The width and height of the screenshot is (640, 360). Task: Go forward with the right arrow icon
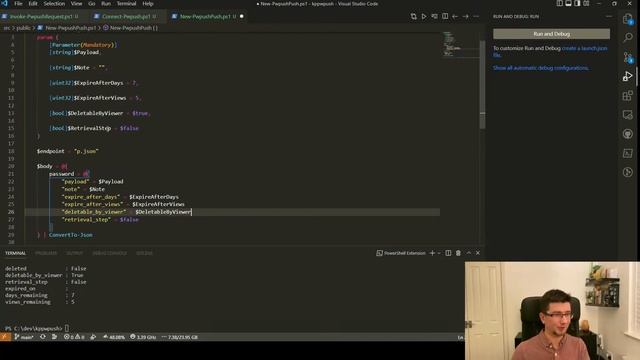coord(466,16)
